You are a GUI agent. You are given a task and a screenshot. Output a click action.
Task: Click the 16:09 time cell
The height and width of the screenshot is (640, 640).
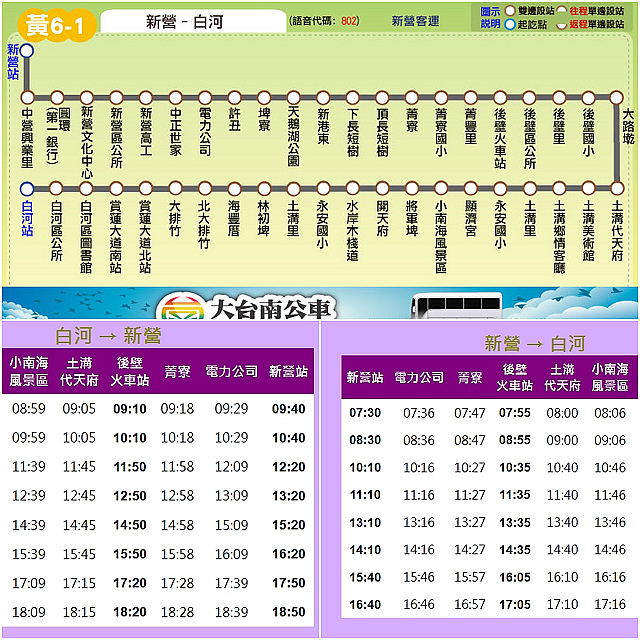[231, 554]
